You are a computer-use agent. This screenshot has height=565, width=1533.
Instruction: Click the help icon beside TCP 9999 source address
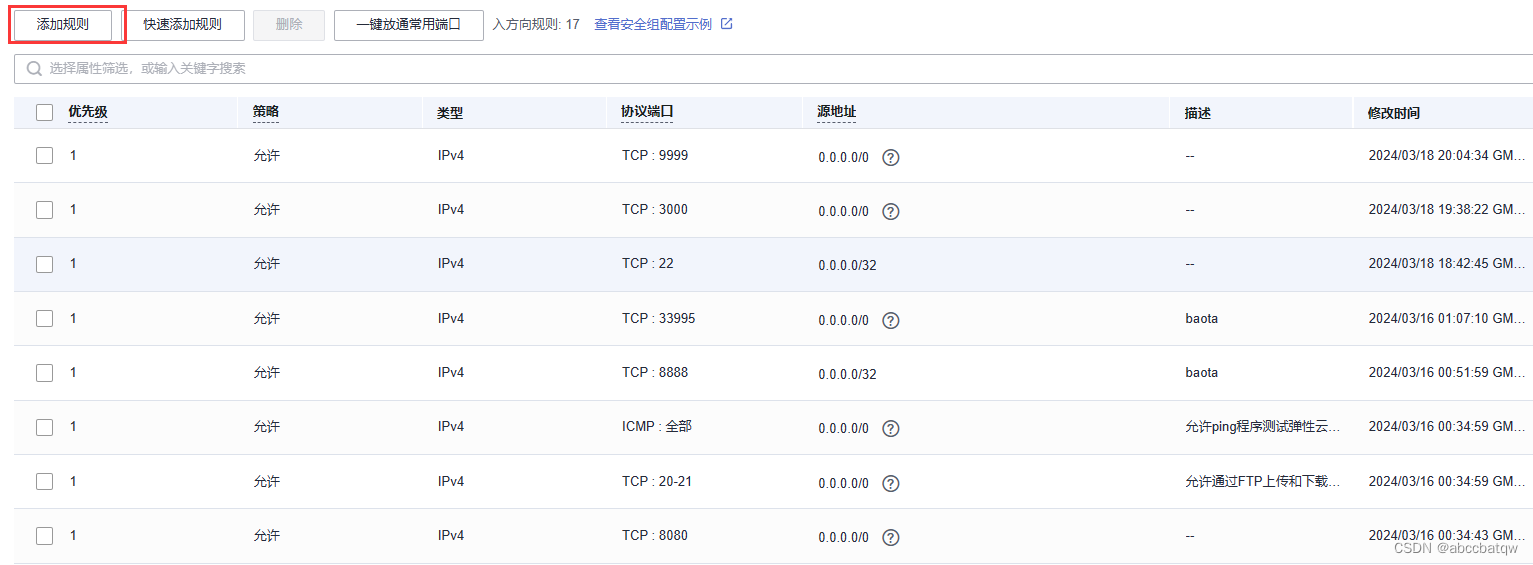(891, 157)
